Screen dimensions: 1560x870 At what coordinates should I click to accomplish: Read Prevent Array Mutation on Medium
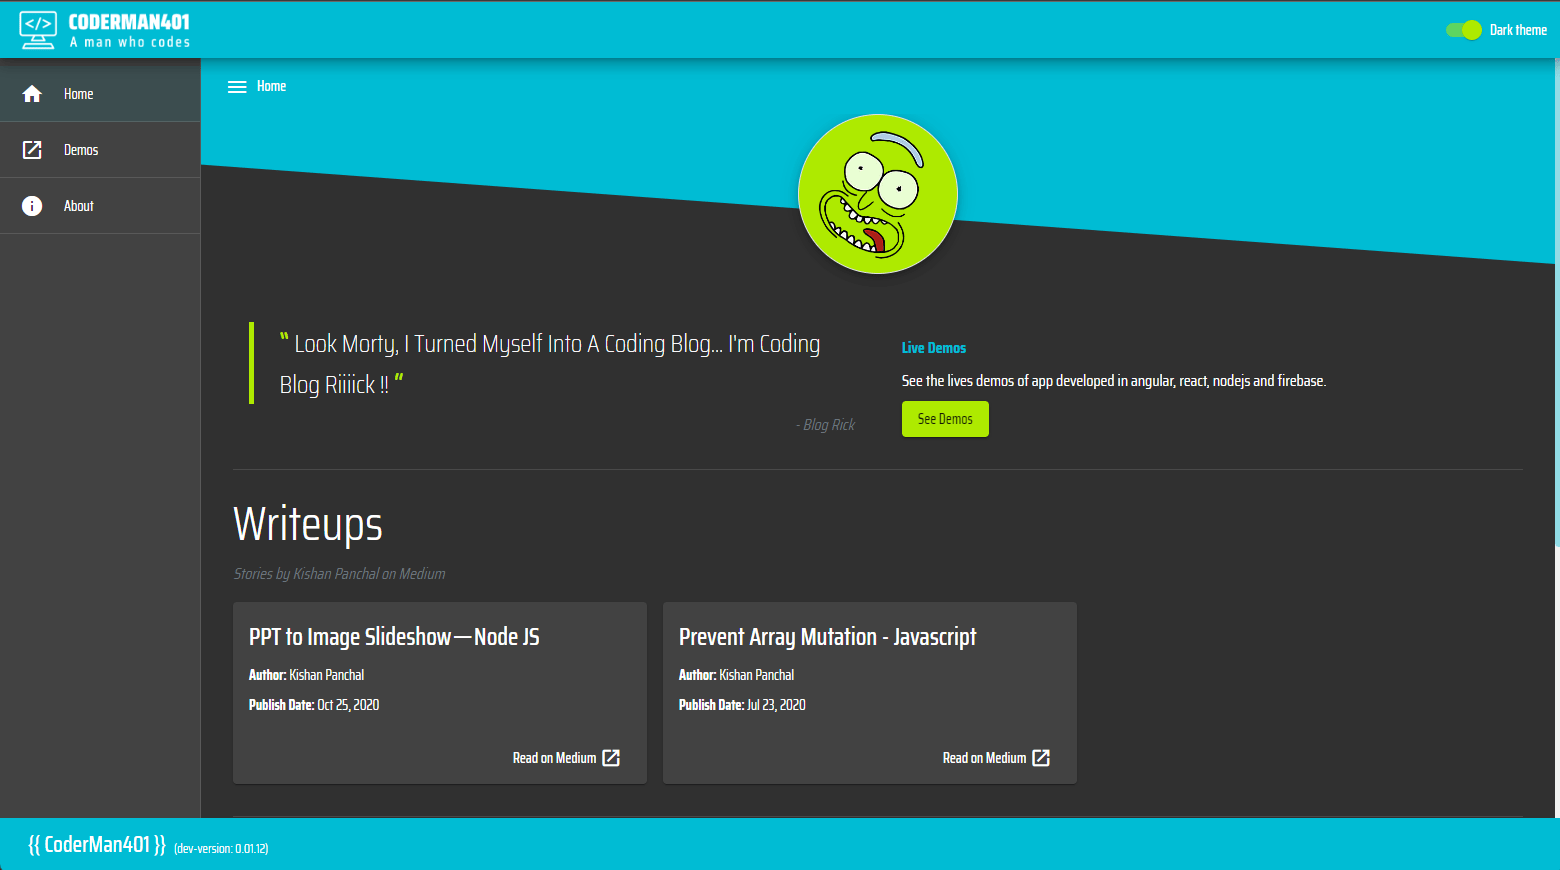coord(997,758)
